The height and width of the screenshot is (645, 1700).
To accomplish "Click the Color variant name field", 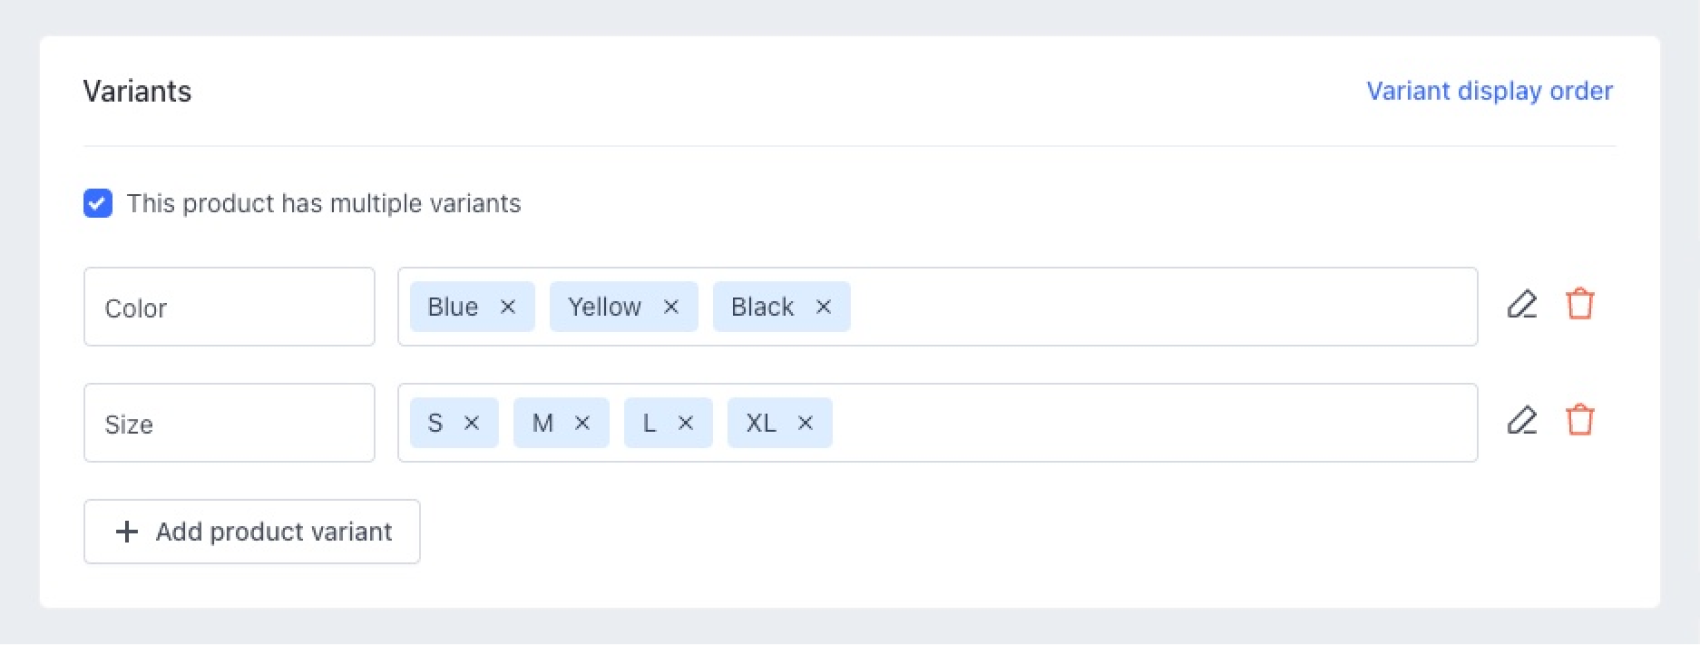I will click(x=229, y=307).
